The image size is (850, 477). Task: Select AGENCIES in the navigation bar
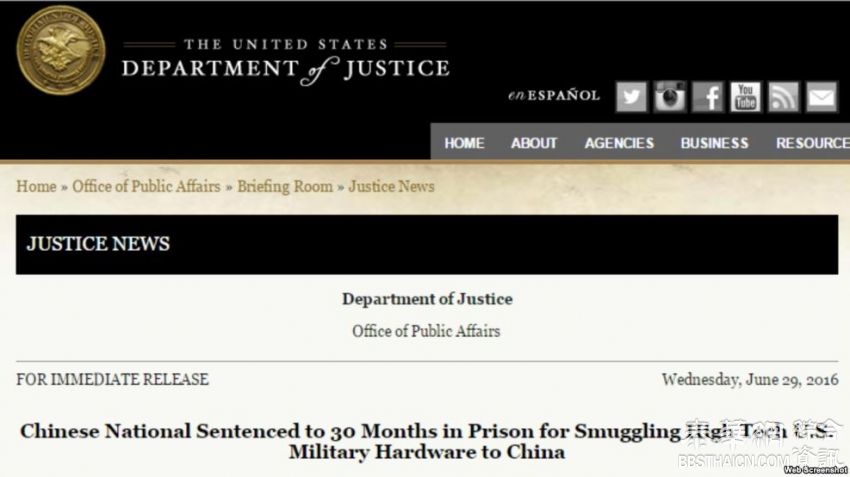pos(619,143)
